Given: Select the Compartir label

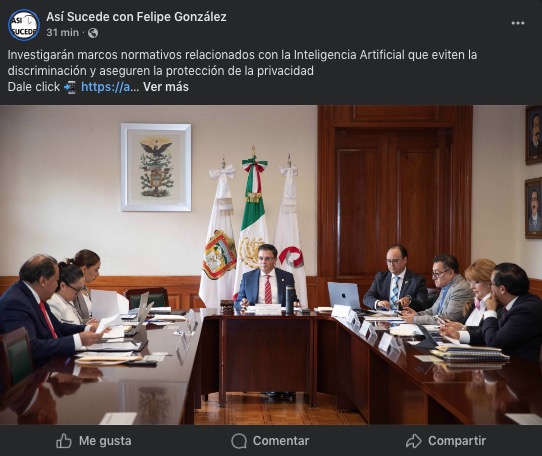Looking at the screenshot, I should [x=457, y=441].
